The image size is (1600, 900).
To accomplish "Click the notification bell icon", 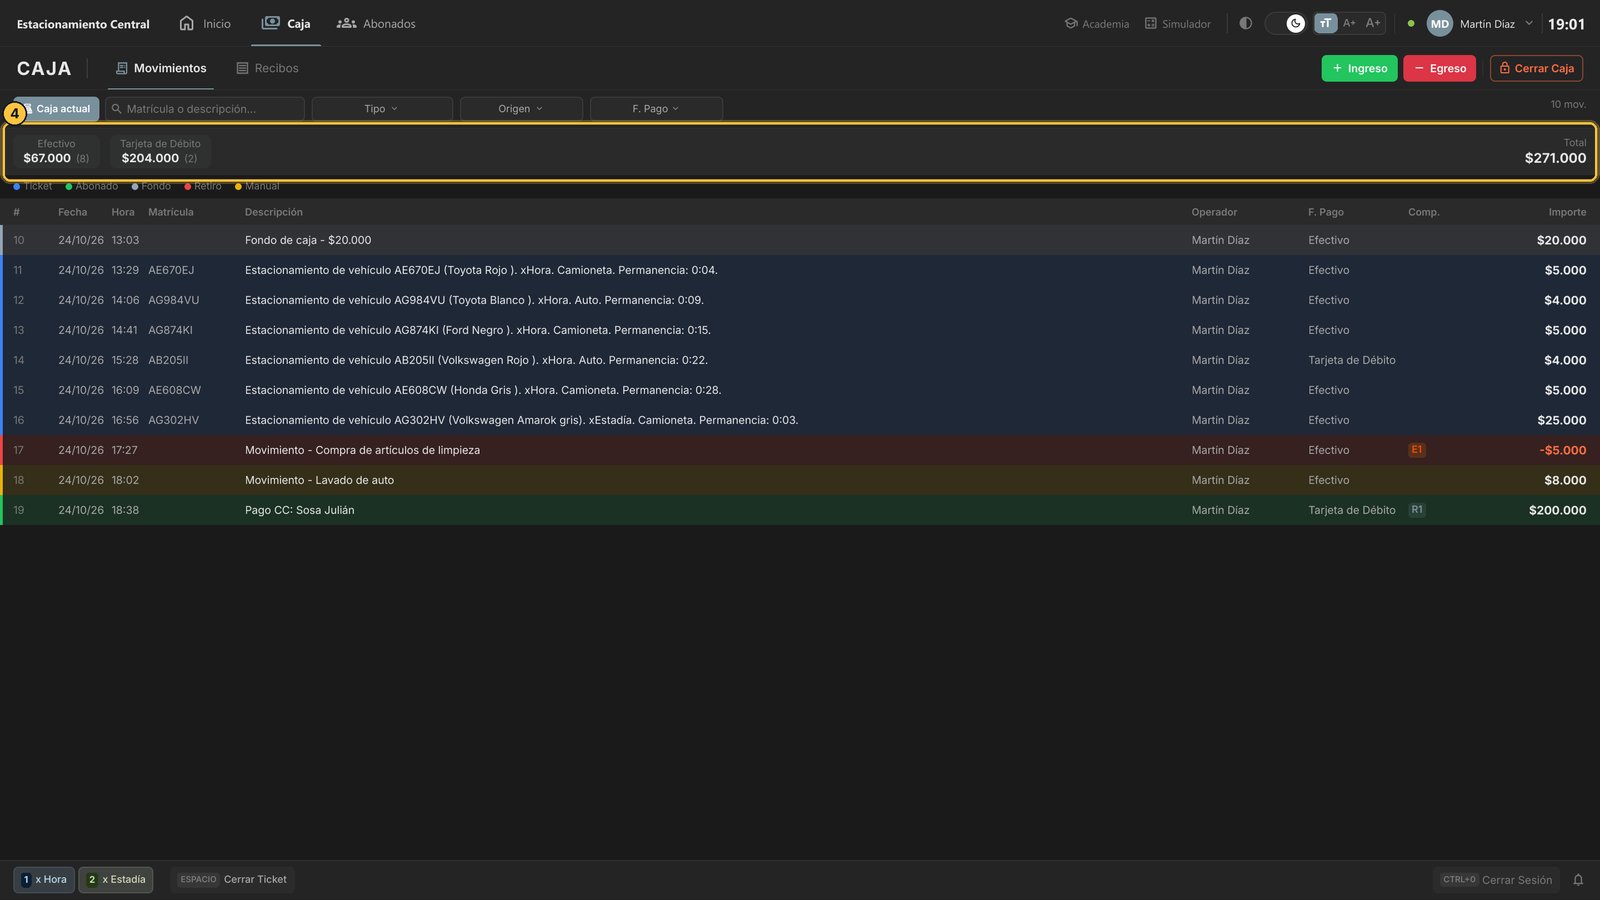I will (1578, 880).
